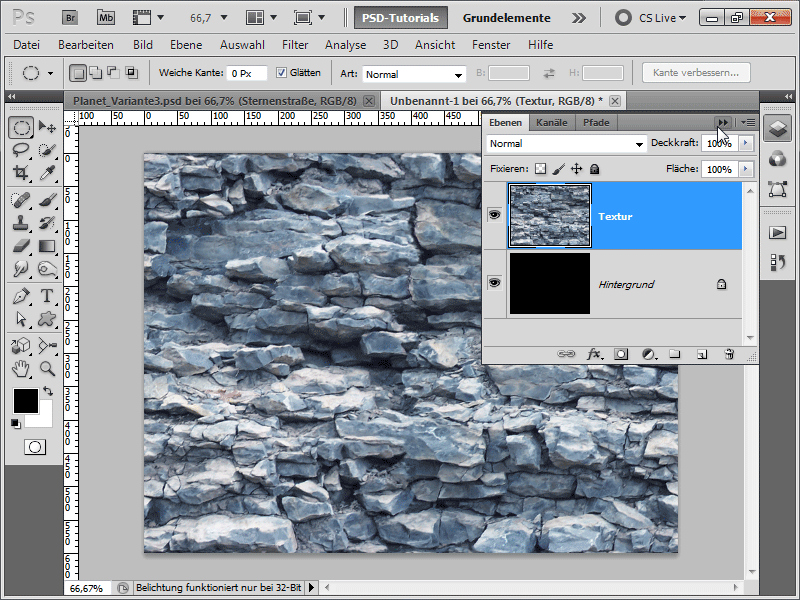This screenshot has height=600, width=800.
Task: Select the Custom Shape tool
Action: pyautogui.click(x=47, y=319)
